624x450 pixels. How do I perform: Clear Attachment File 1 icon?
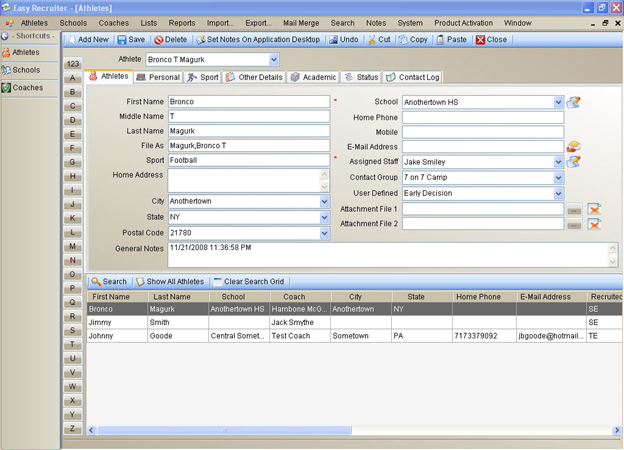pyautogui.click(x=594, y=209)
